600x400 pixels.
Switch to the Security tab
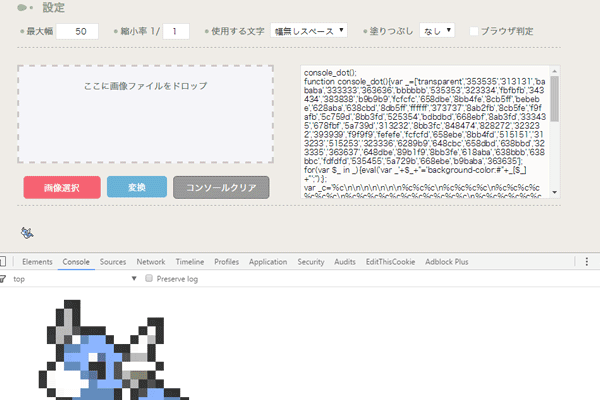point(311,262)
